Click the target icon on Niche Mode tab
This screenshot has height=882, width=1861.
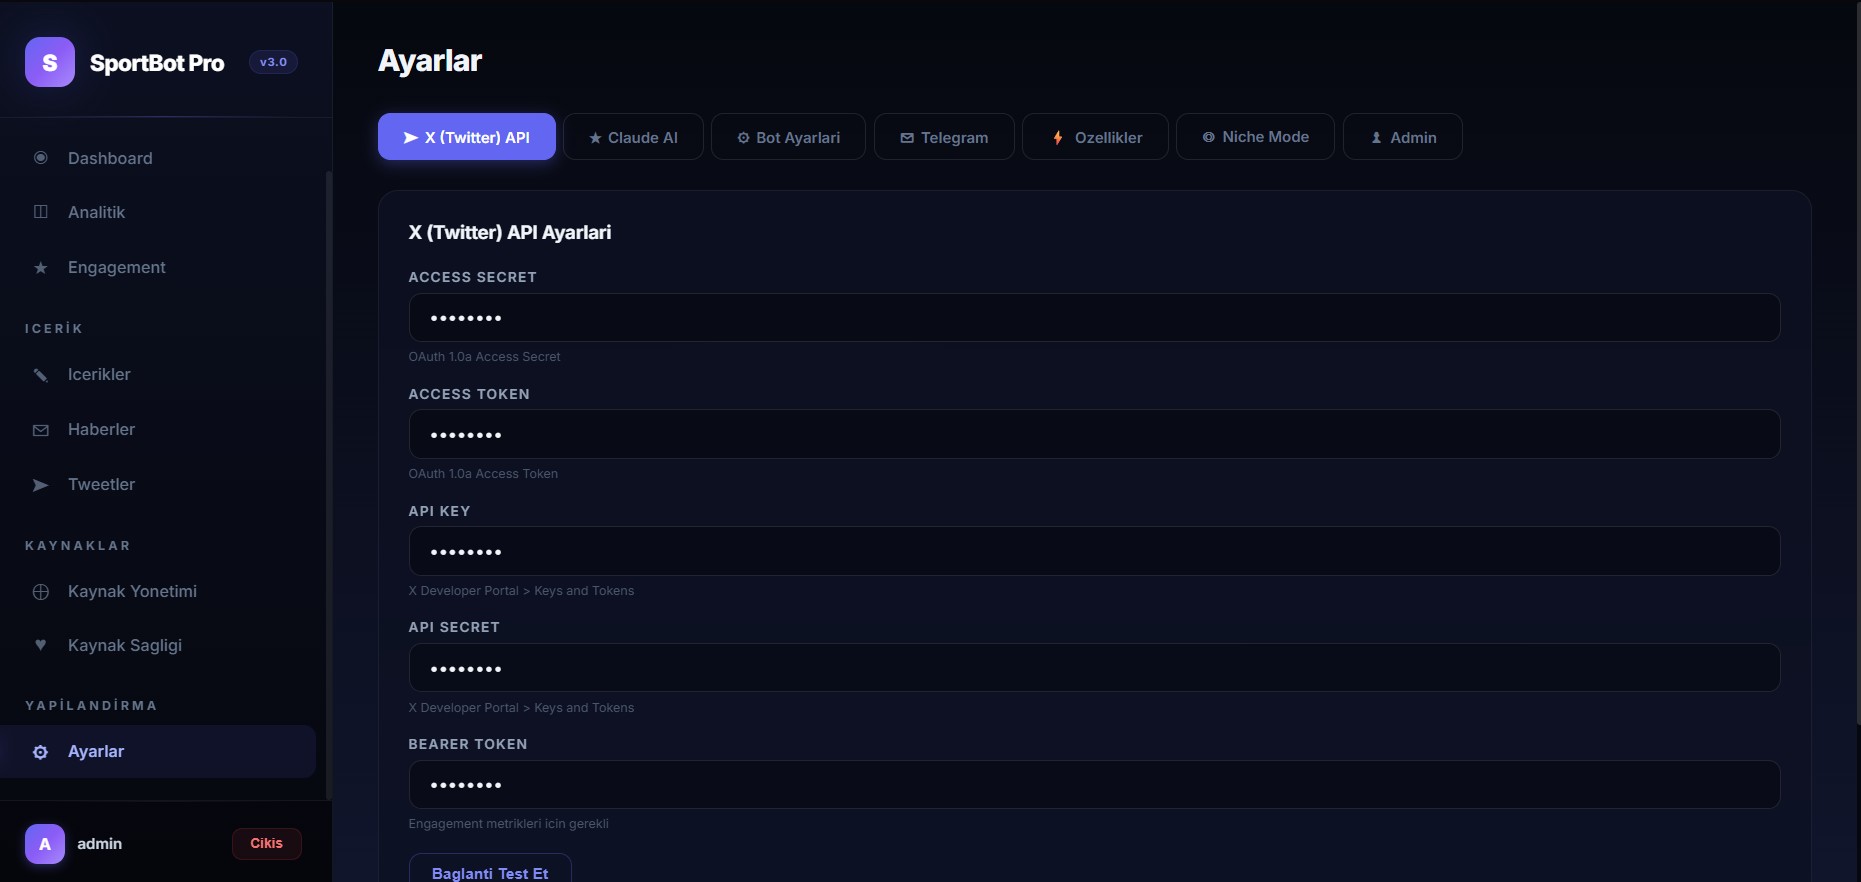click(x=1209, y=137)
